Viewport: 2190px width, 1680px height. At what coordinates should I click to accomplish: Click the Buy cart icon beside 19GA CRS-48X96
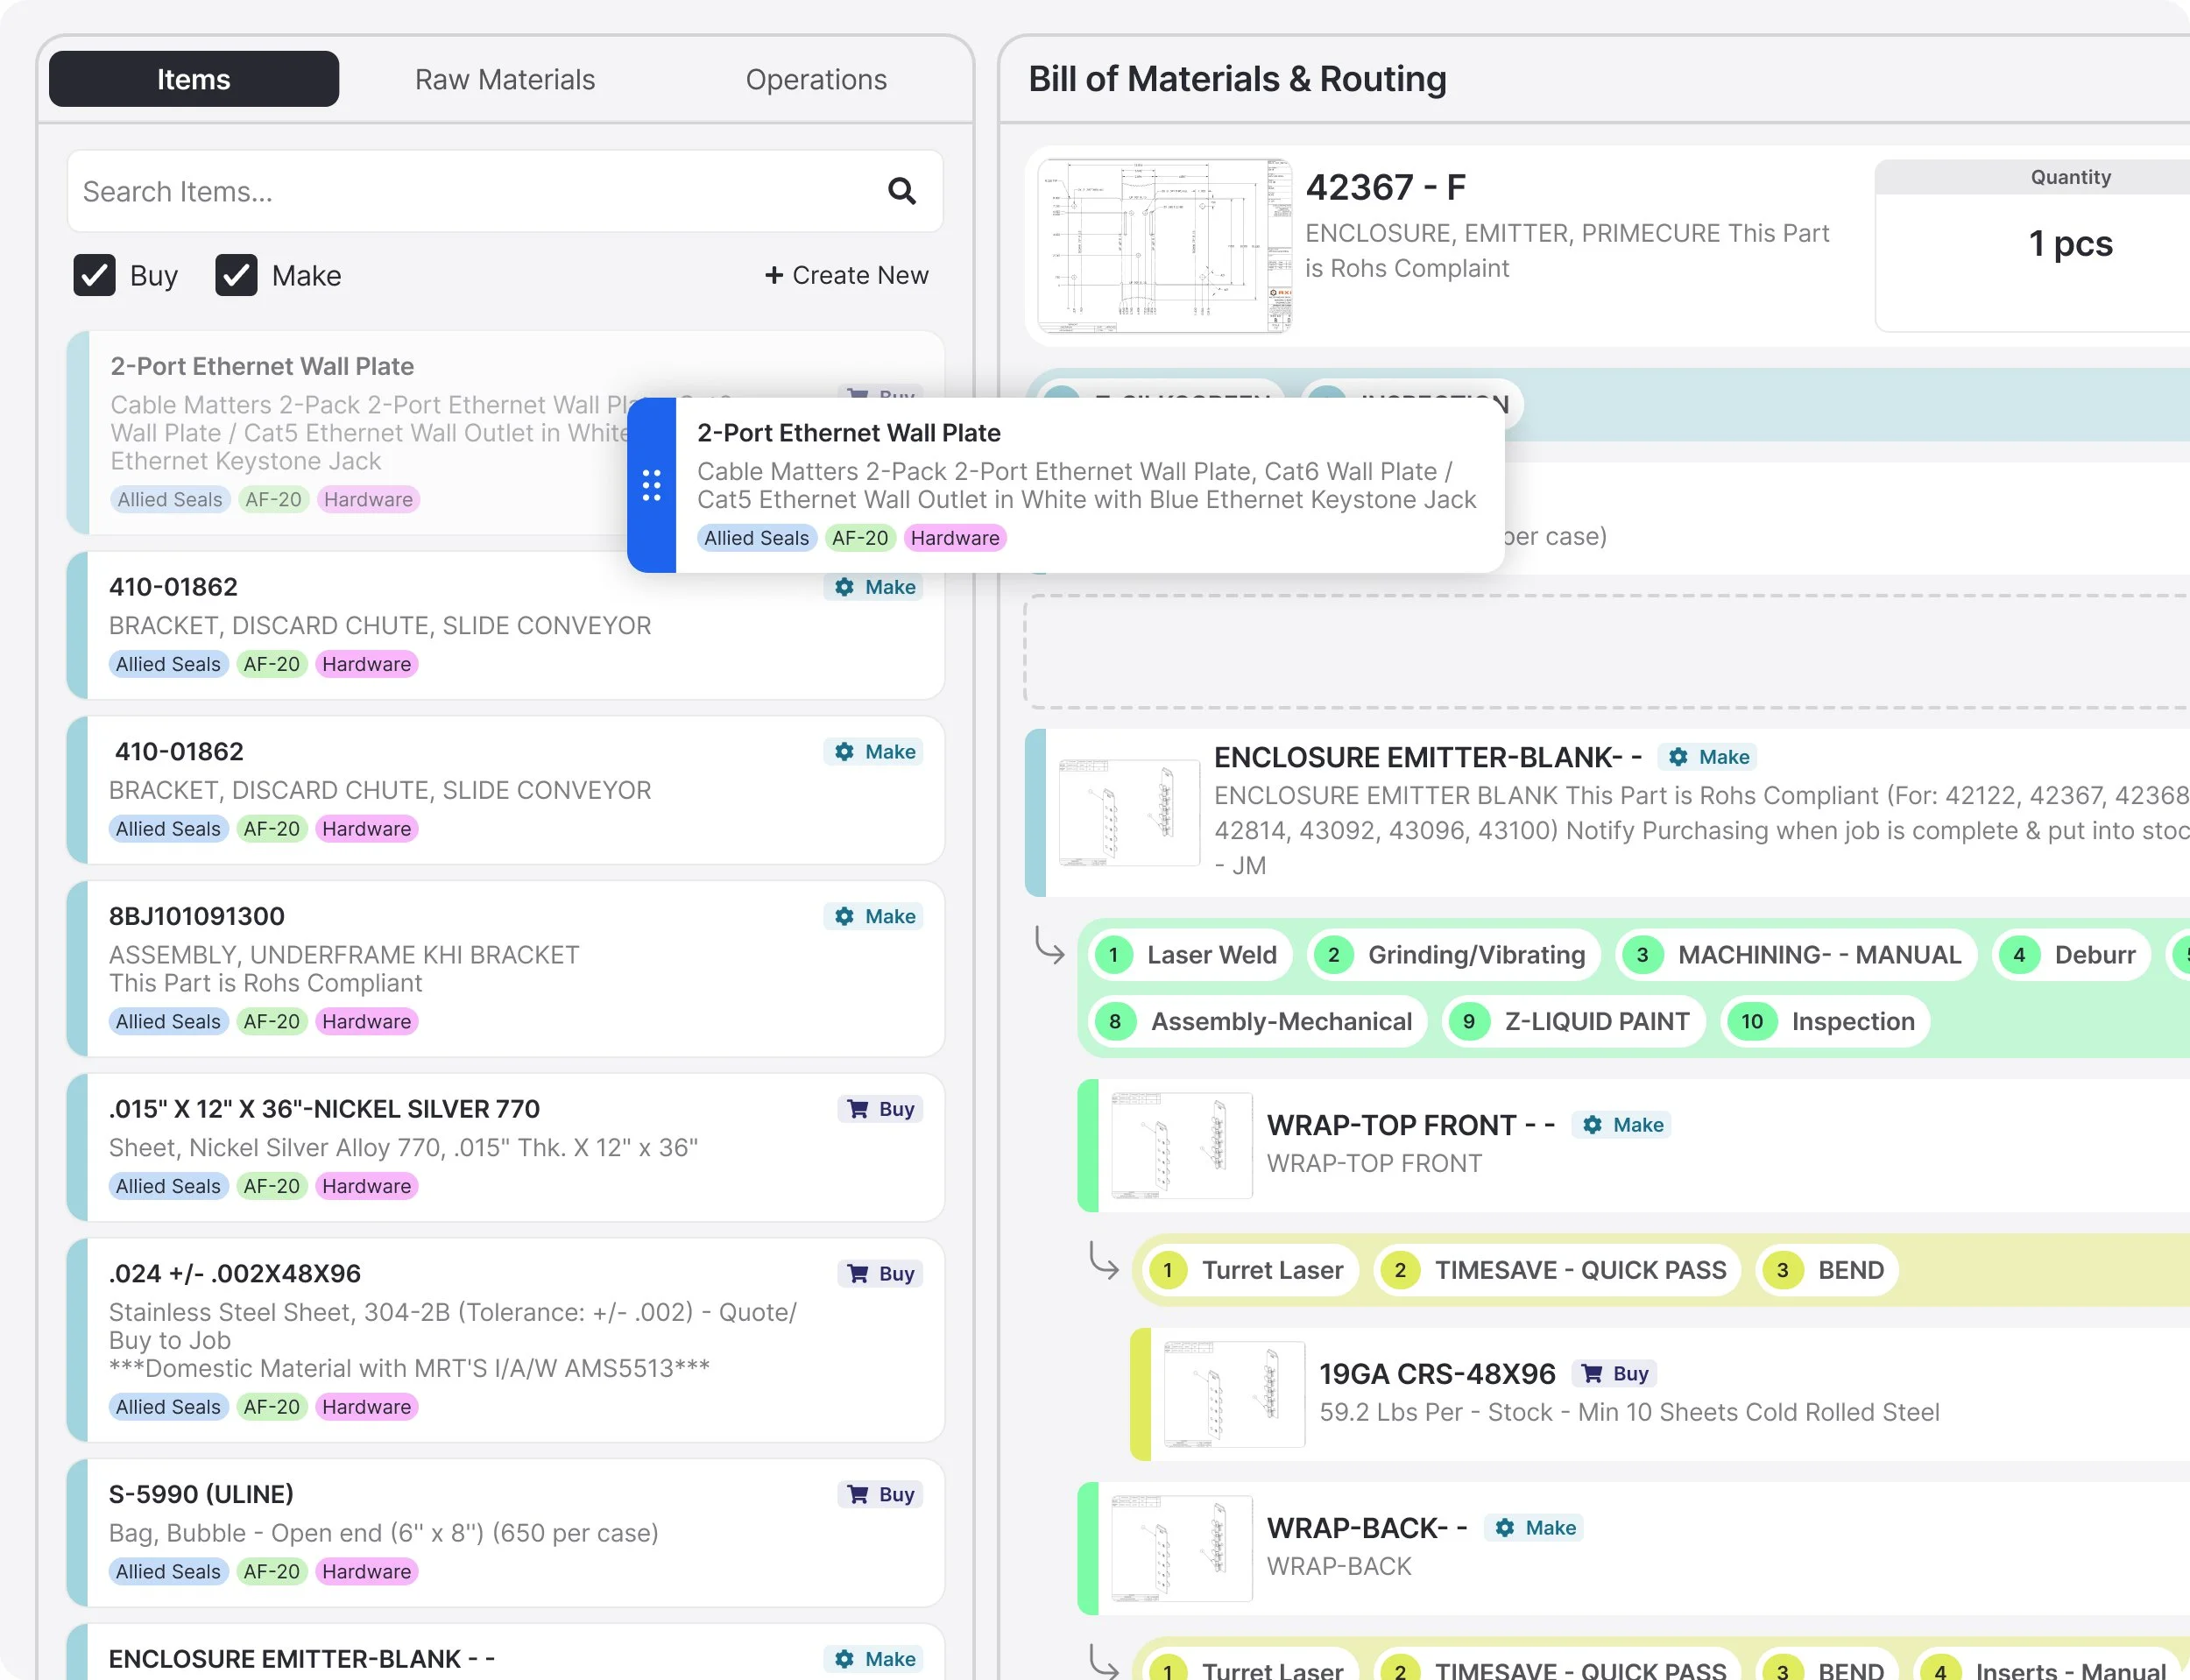[1592, 1374]
